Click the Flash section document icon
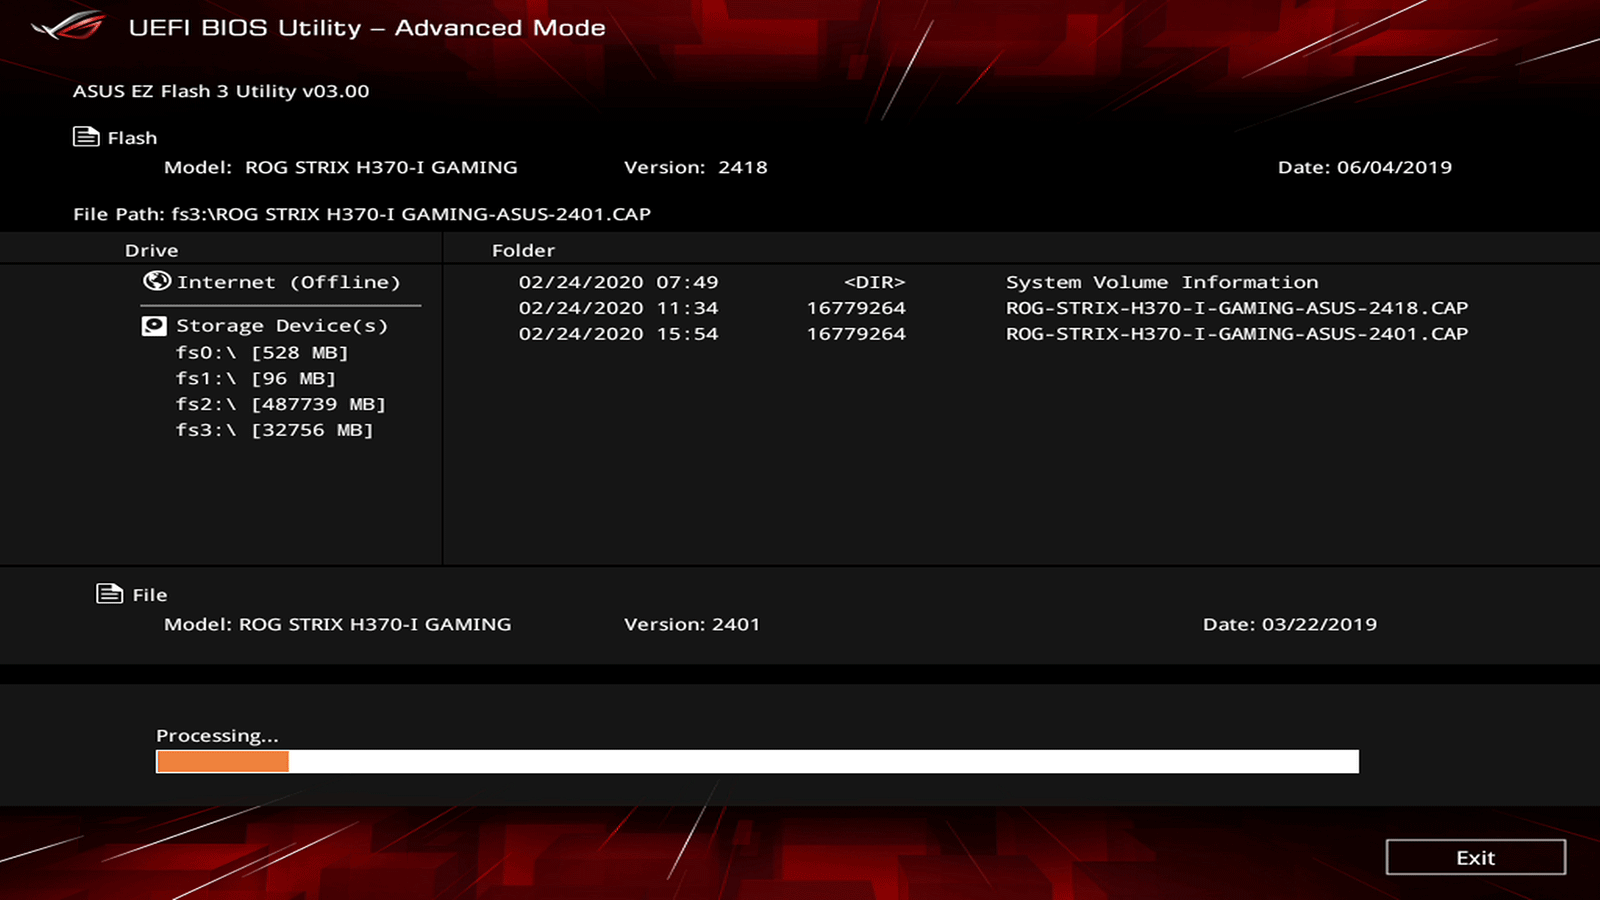 (86, 136)
